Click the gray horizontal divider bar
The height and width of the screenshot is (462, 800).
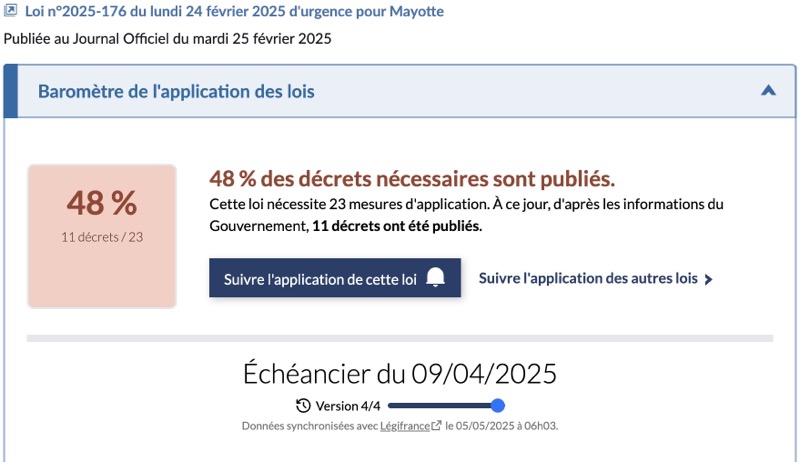coord(399,339)
